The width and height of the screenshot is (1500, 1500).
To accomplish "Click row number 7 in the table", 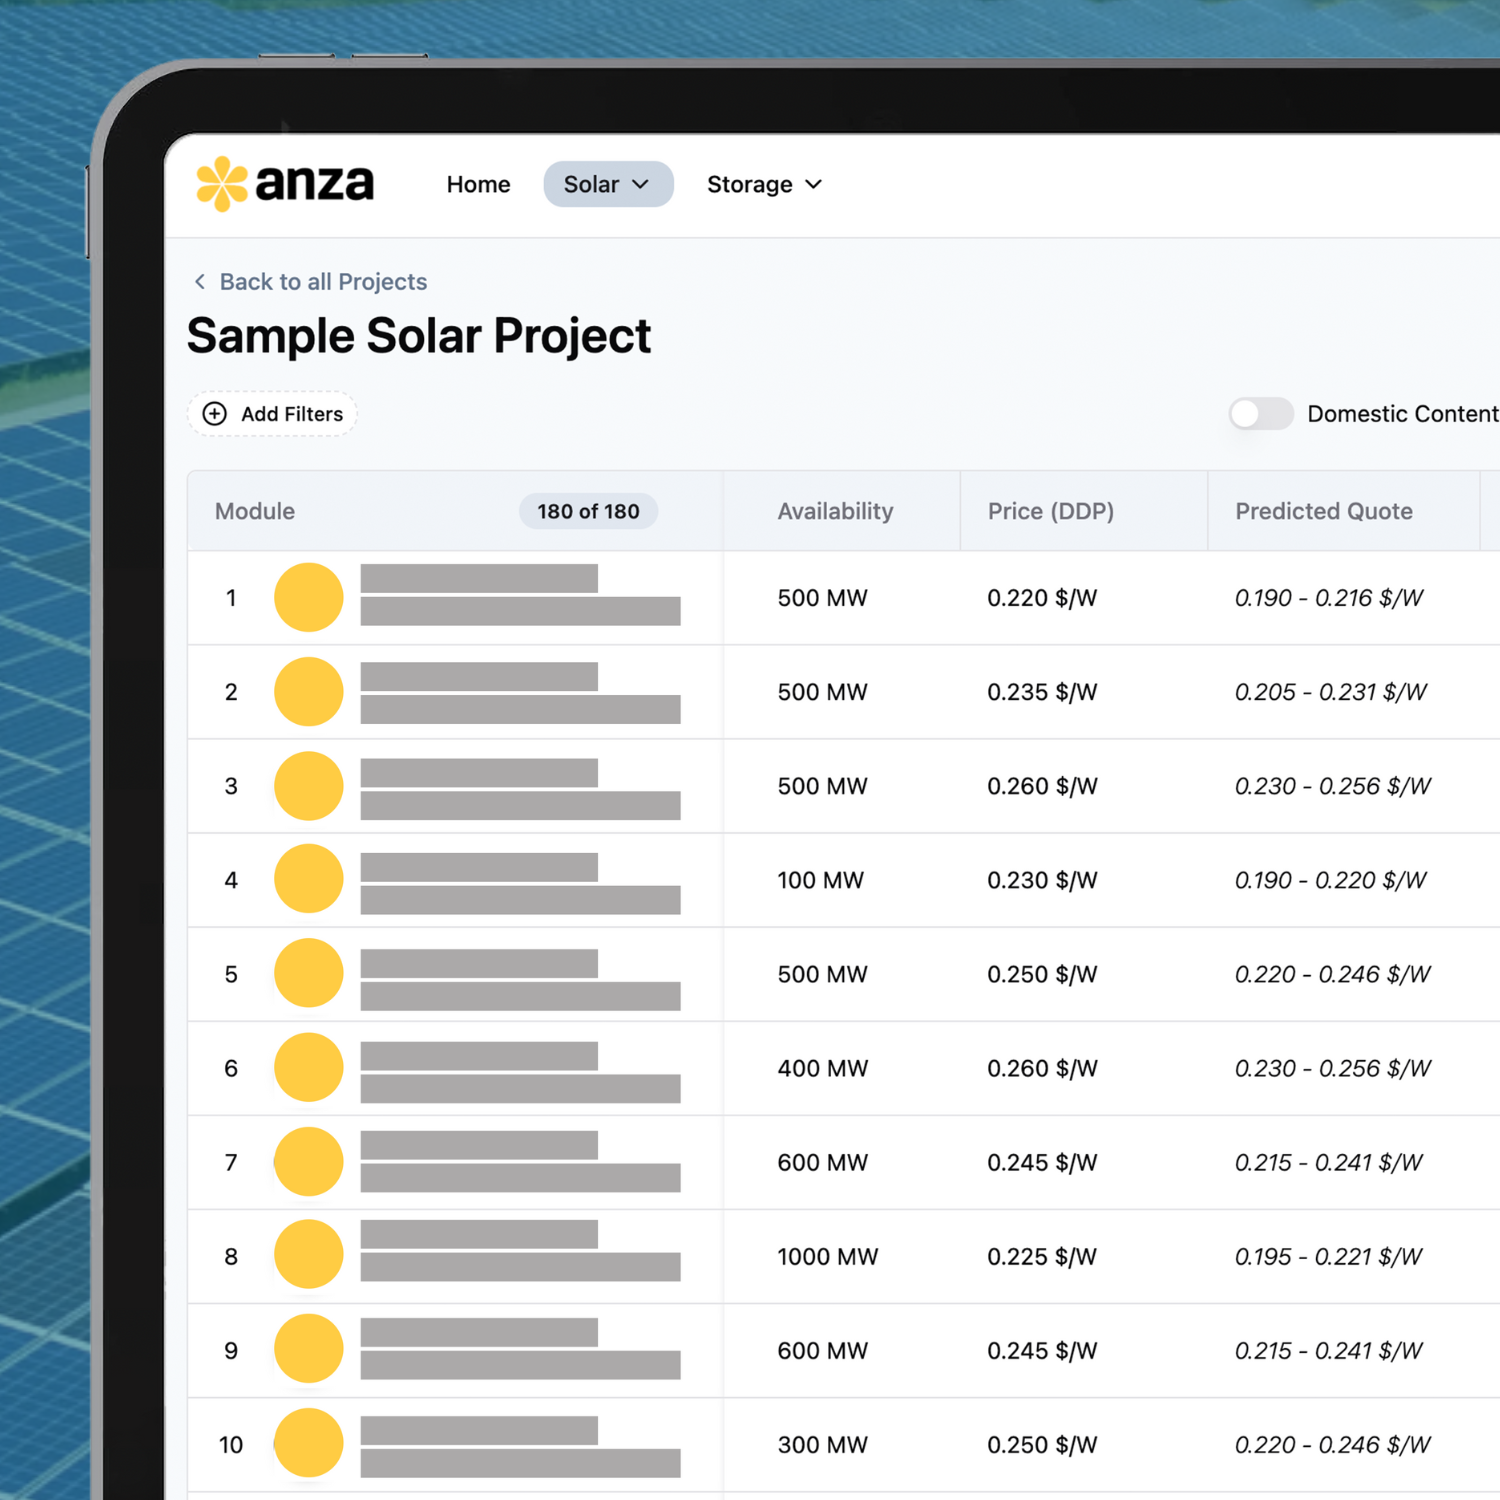I will [x=231, y=1163].
